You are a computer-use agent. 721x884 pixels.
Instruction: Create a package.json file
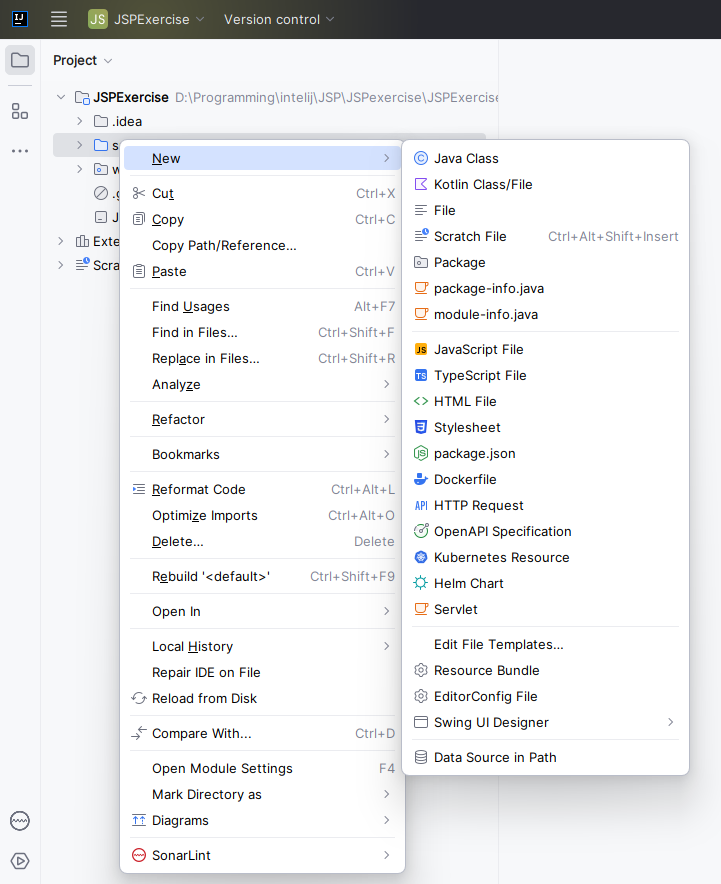point(545,453)
